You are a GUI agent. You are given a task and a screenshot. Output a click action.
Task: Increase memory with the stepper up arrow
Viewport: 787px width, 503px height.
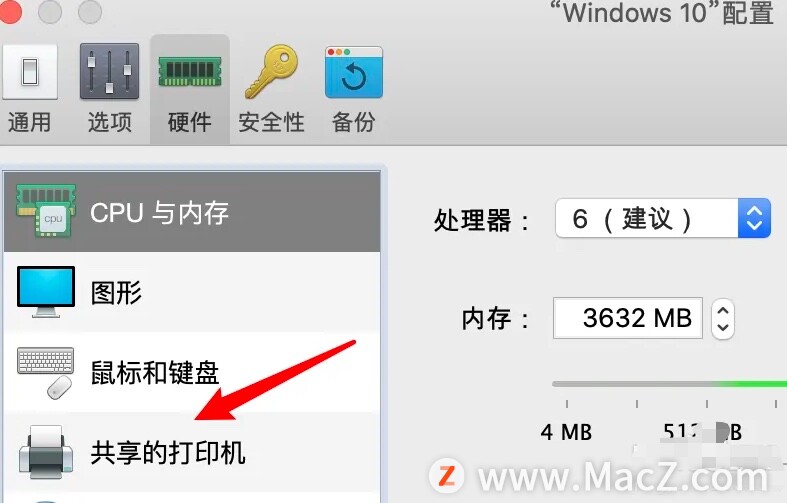pos(723,311)
